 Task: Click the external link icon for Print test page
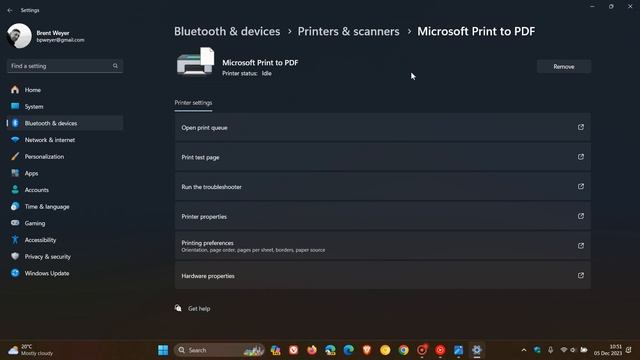[580, 157]
